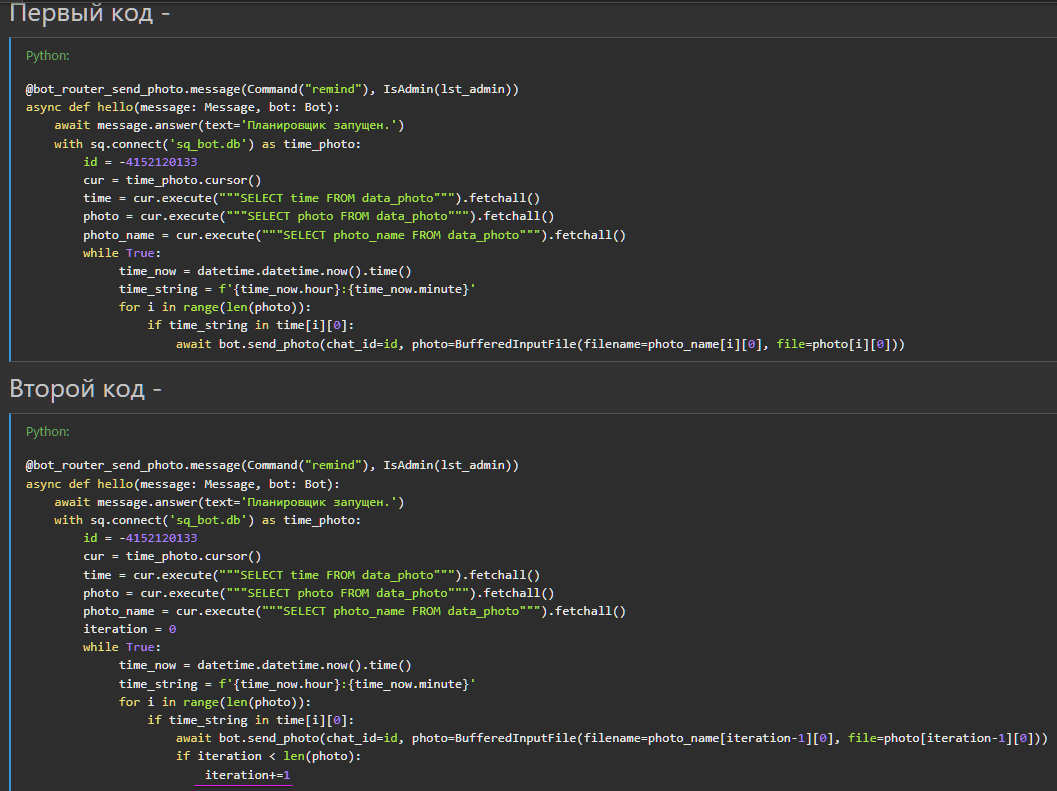Click the "iteration = 0" line
This screenshot has width=1057, height=791.
(x=129, y=629)
